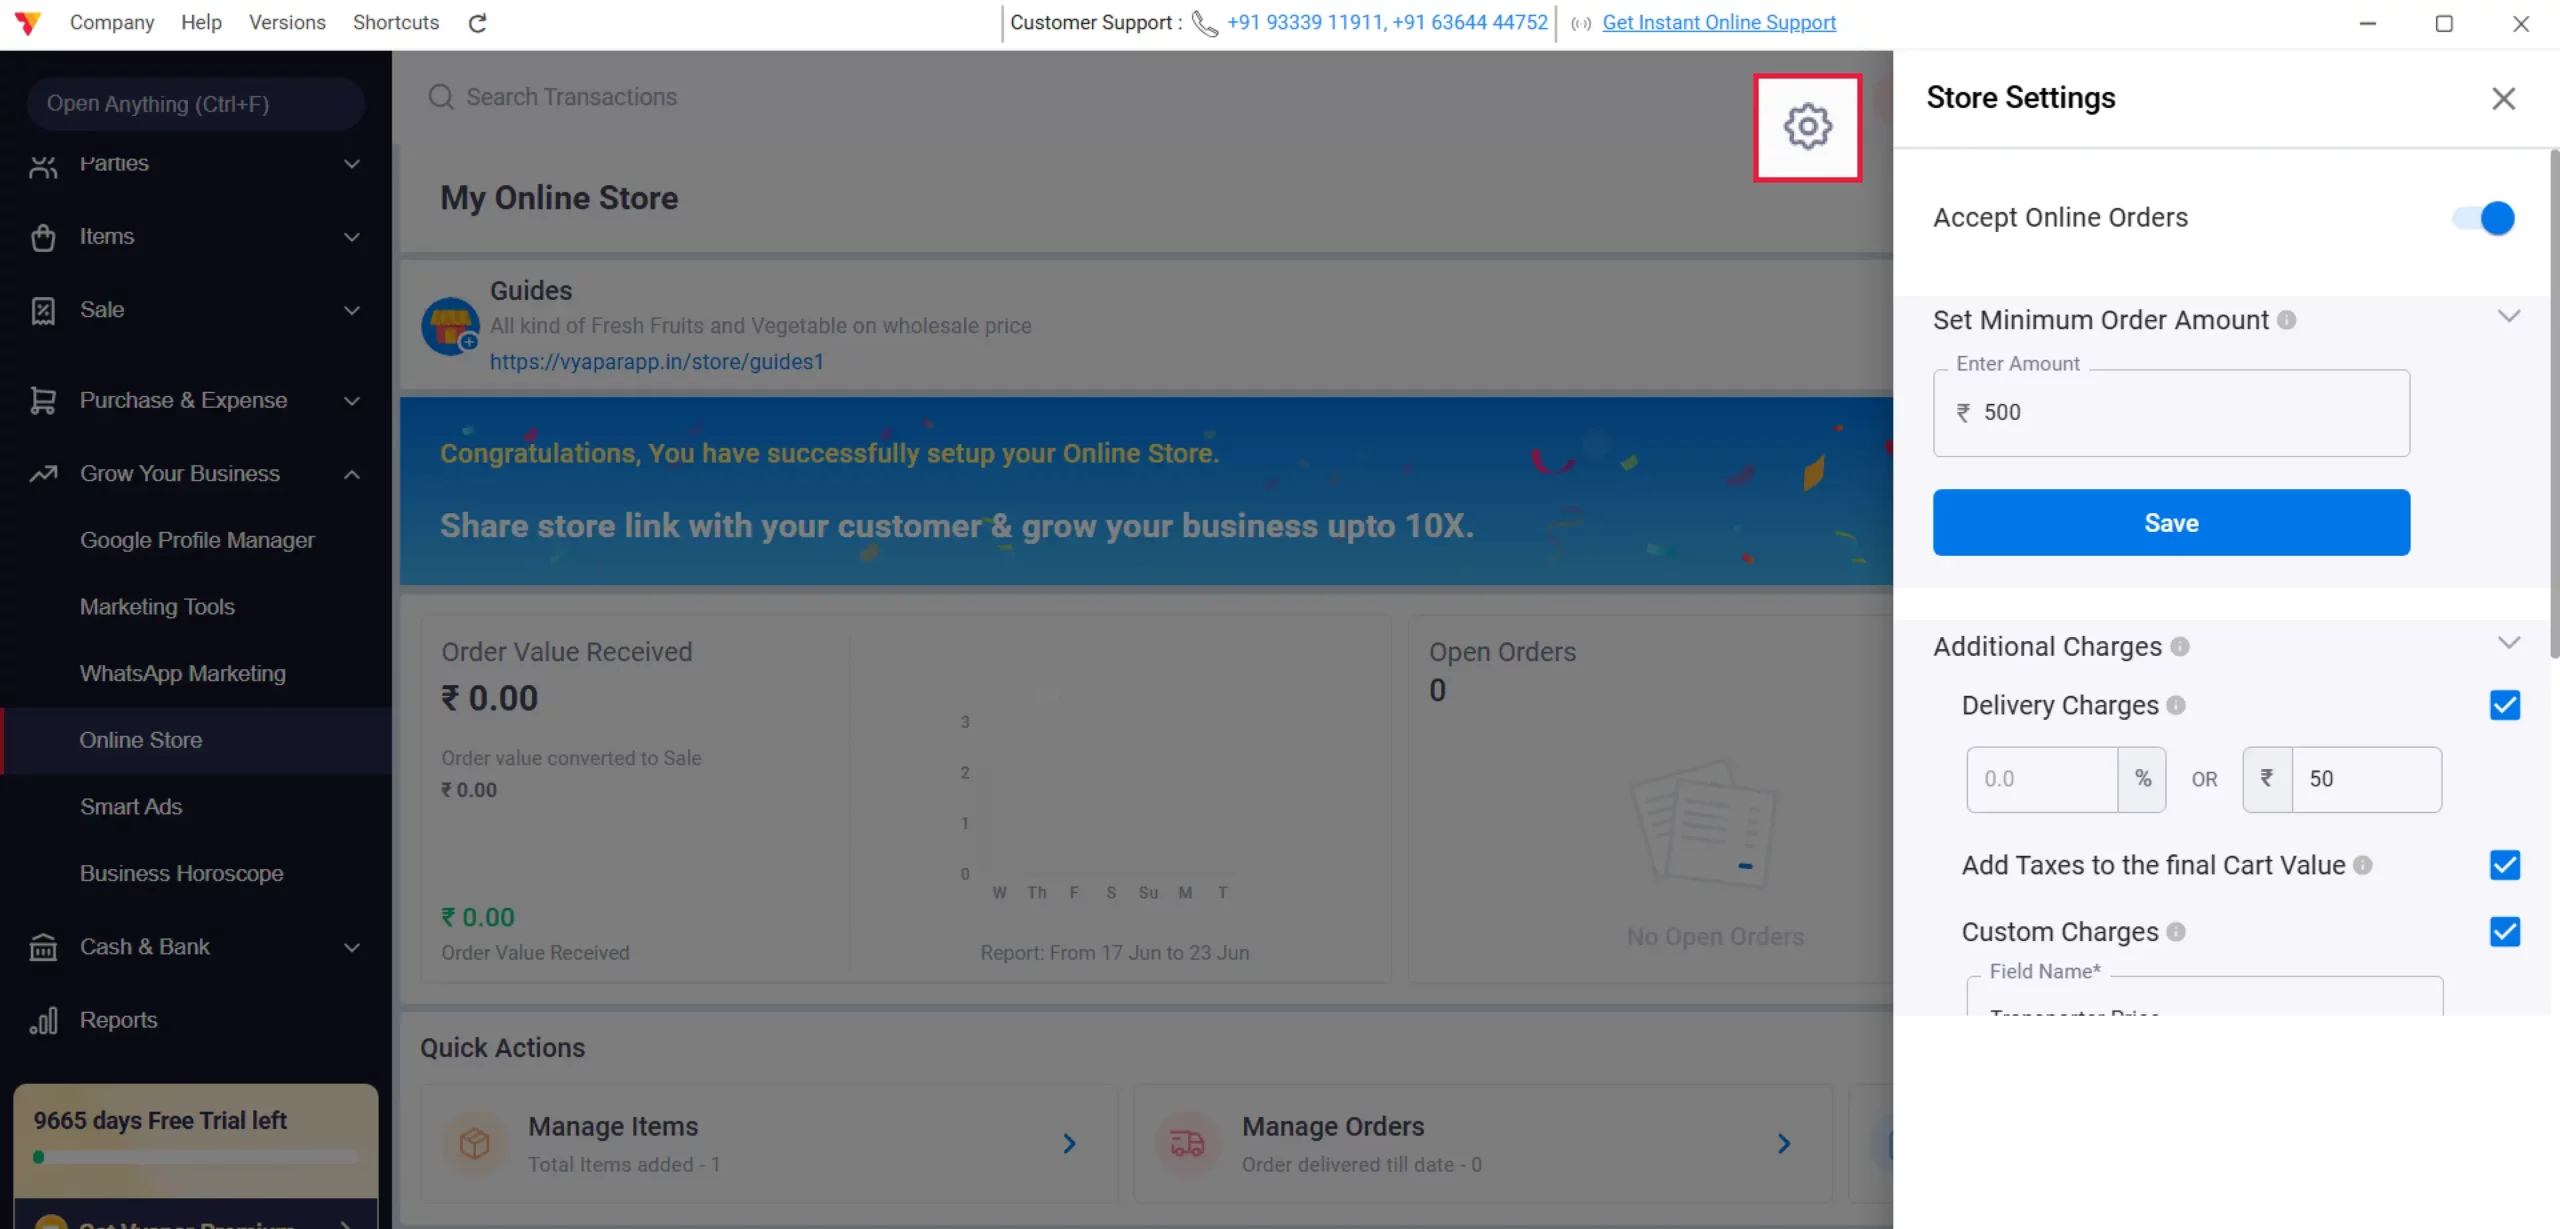Toggle Accept Online Orders switch

coord(2484,218)
